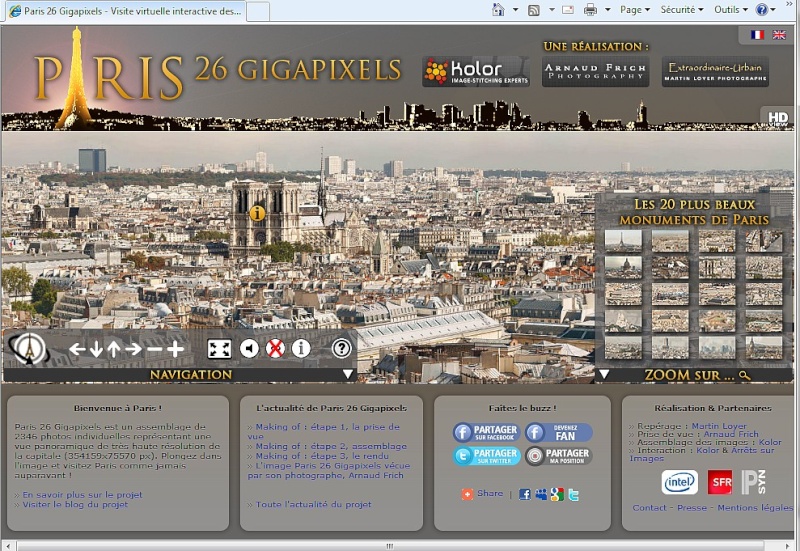Viewport: 800px width, 551px height.
Task: Click small Twitter bird icon
Action: pyautogui.click(x=573, y=494)
